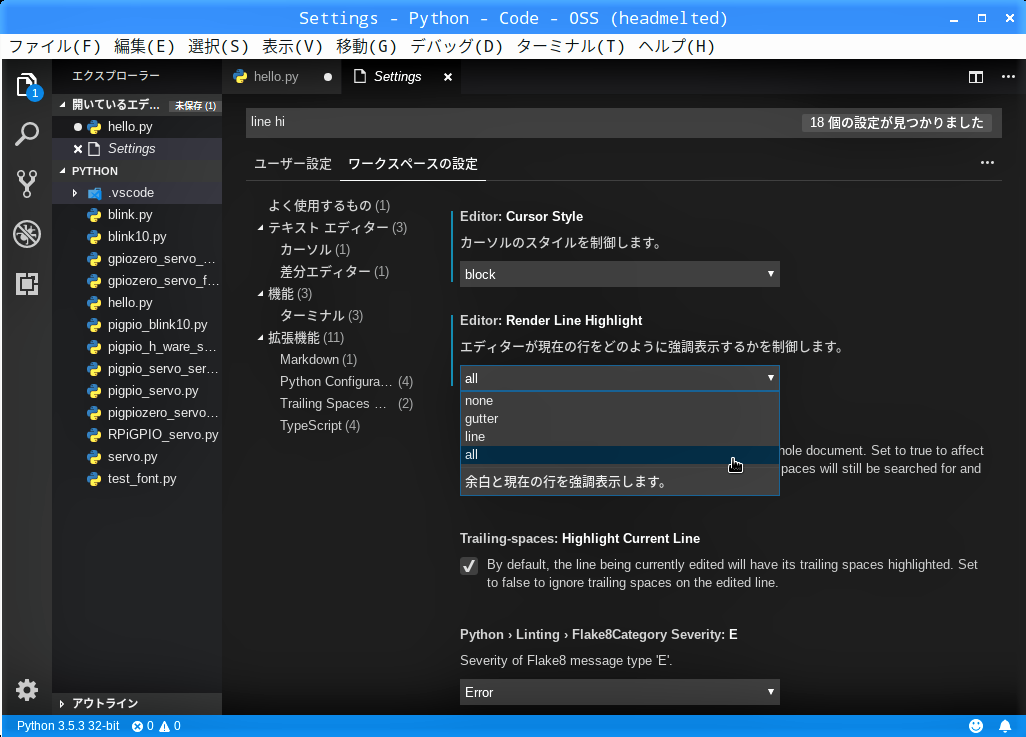
Task: Open notifications bell in status bar
Action: click(1005, 726)
